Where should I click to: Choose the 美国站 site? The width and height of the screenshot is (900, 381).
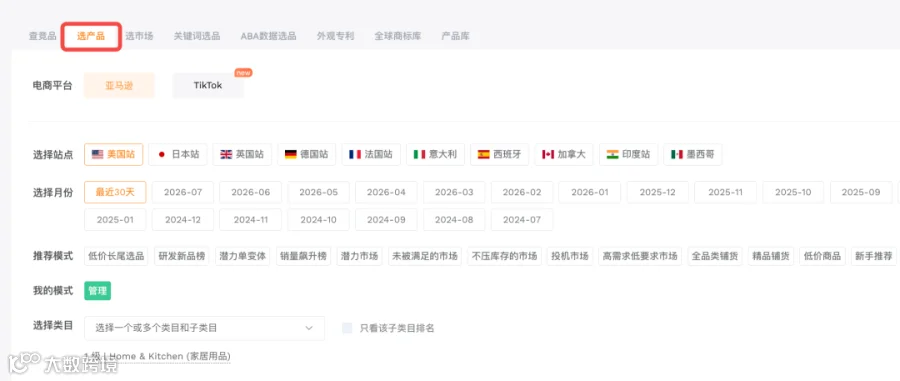114,154
